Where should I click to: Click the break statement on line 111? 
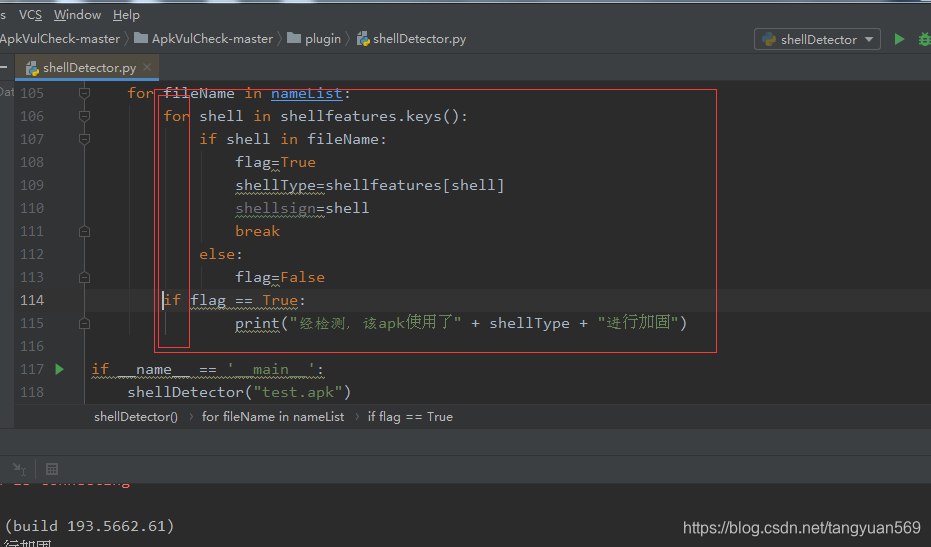[x=257, y=231]
